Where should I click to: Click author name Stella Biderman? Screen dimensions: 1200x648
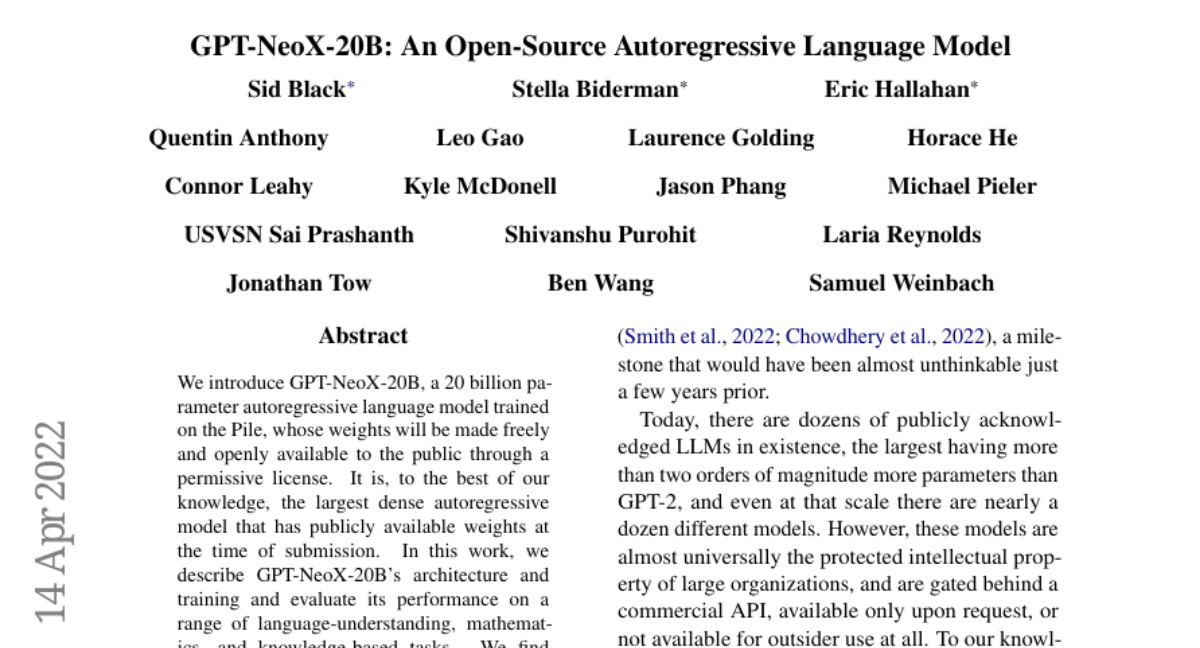pyautogui.click(x=594, y=89)
